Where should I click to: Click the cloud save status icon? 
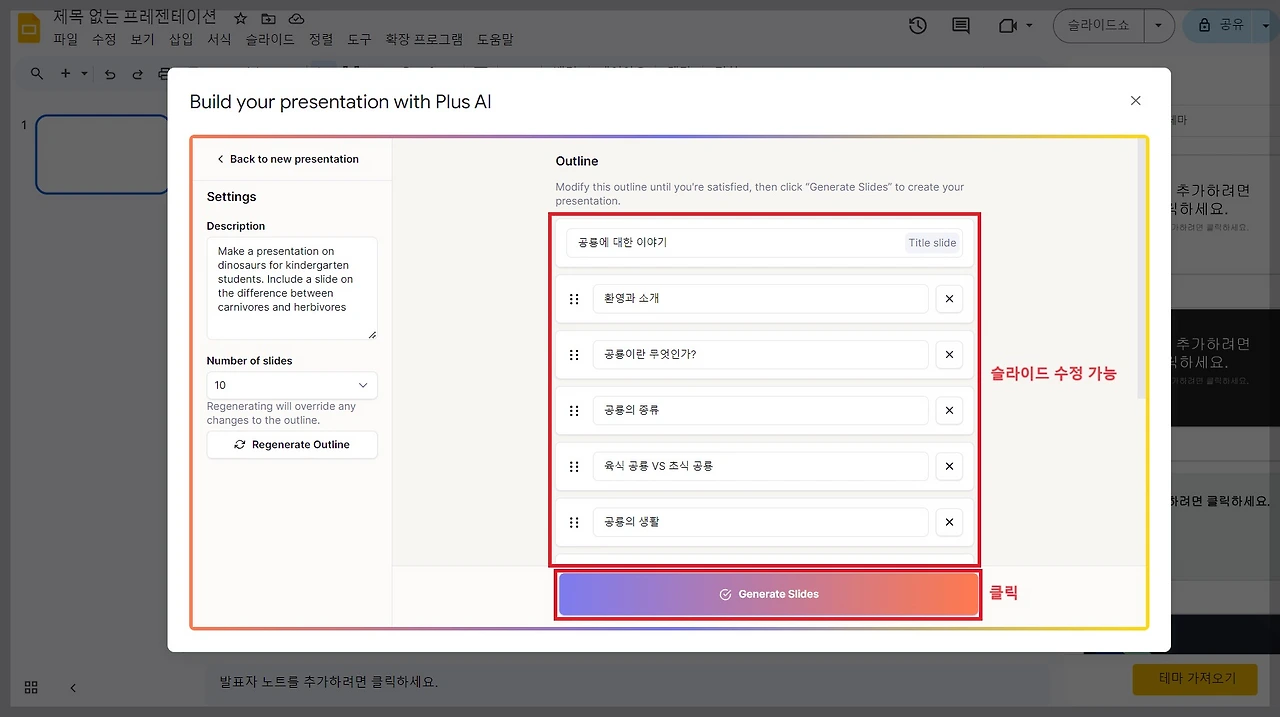click(296, 18)
